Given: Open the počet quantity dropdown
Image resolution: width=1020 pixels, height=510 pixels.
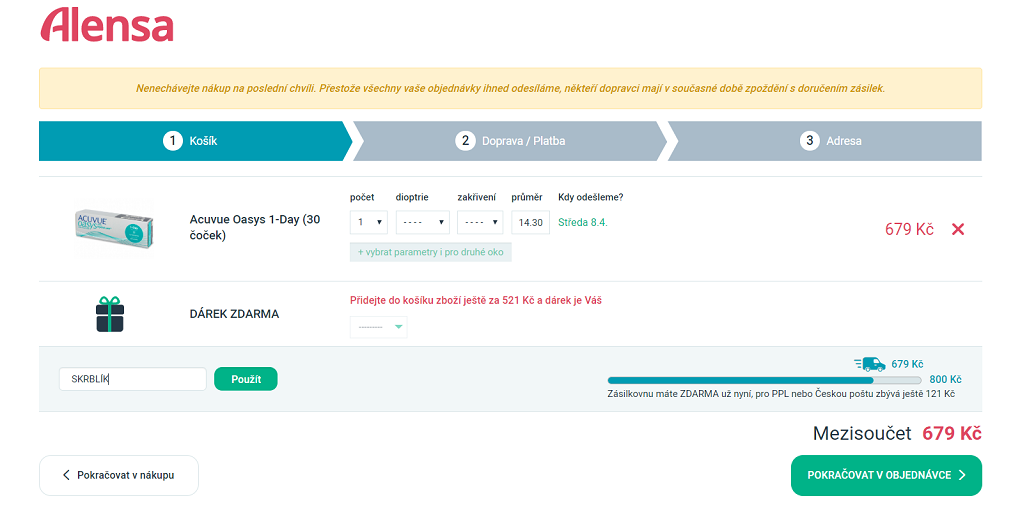Looking at the screenshot, I should point(369,222).
